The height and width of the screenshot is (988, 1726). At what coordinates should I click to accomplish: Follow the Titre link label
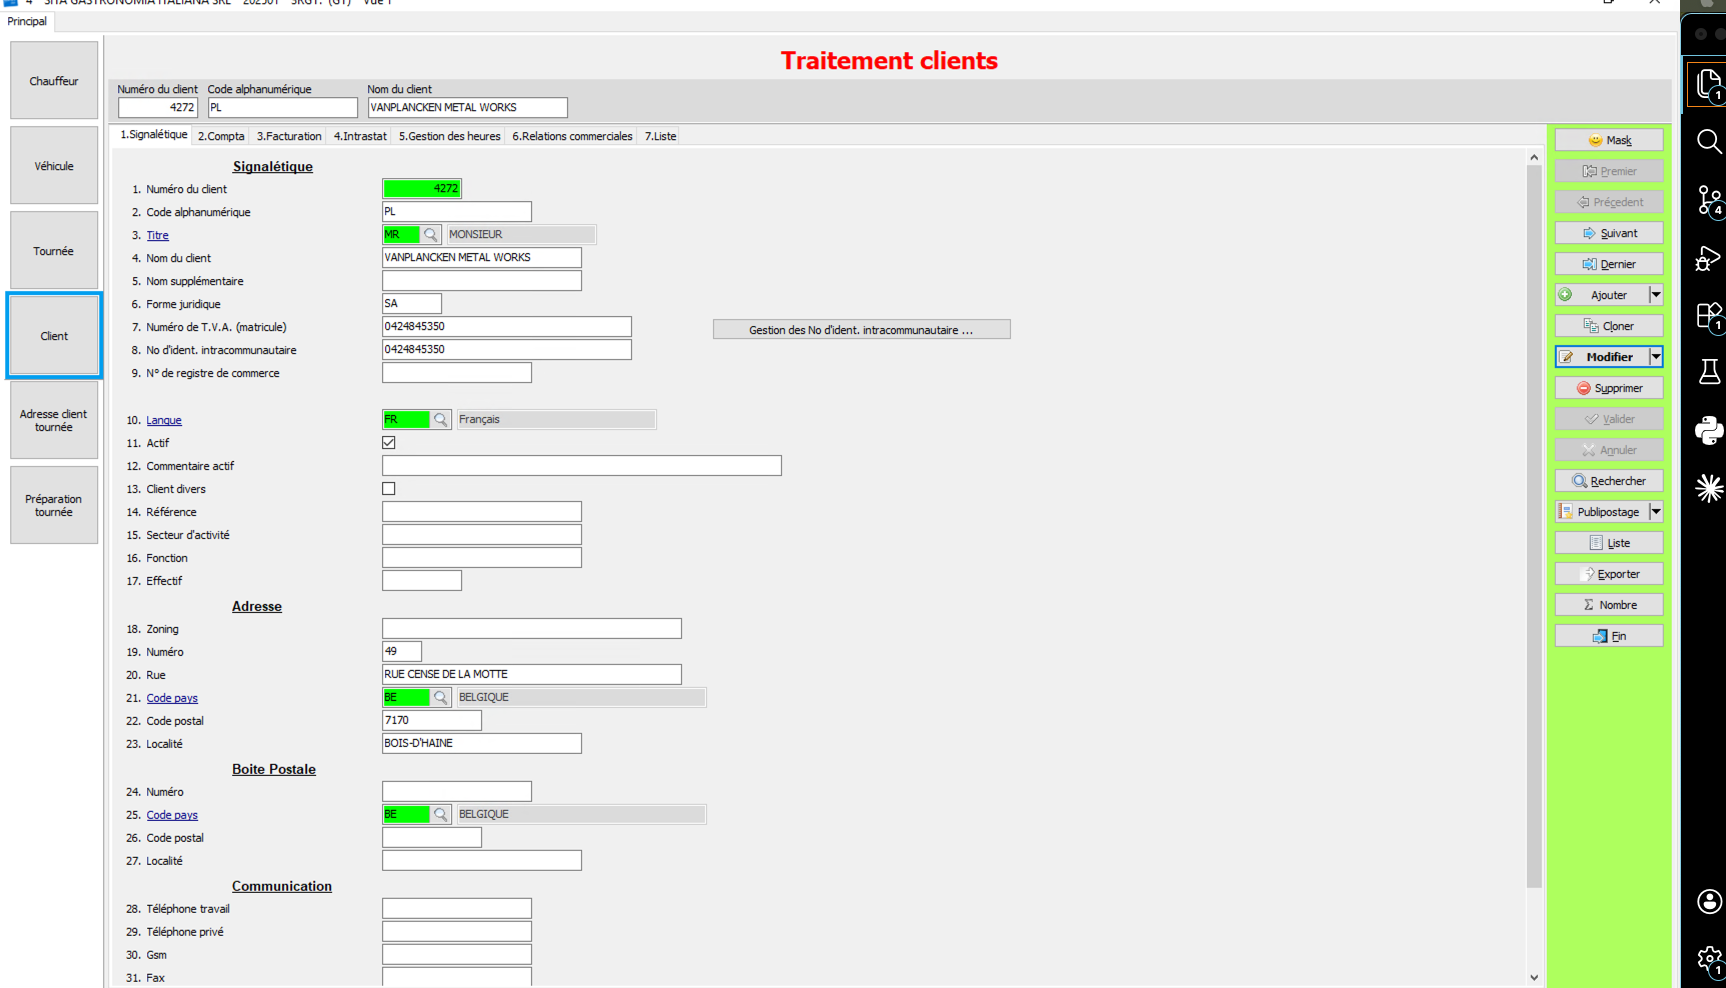click(158, 235)
